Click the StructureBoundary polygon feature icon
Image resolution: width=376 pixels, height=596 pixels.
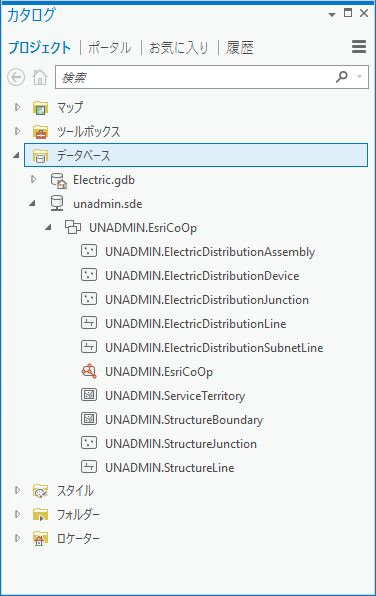89,419
